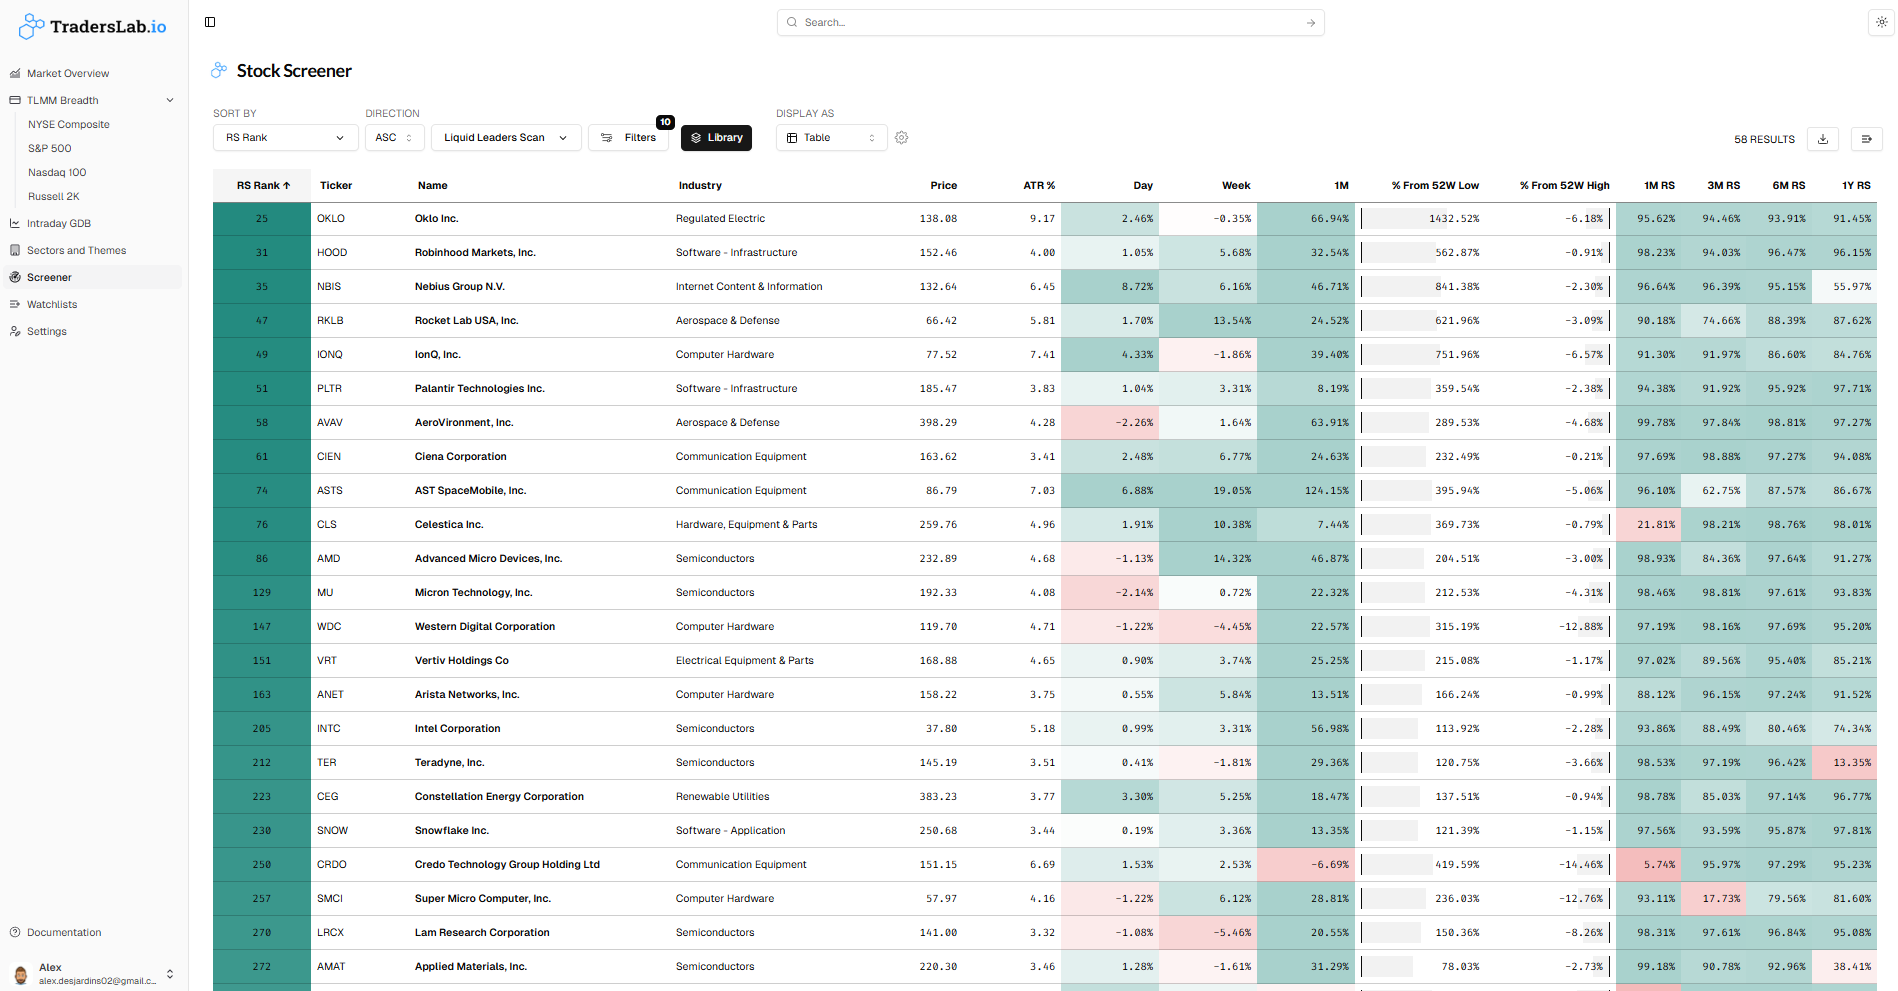Click the Stock Screener title icon
The width and height of the screenshot is (1898, 991).
pos(219,70)
